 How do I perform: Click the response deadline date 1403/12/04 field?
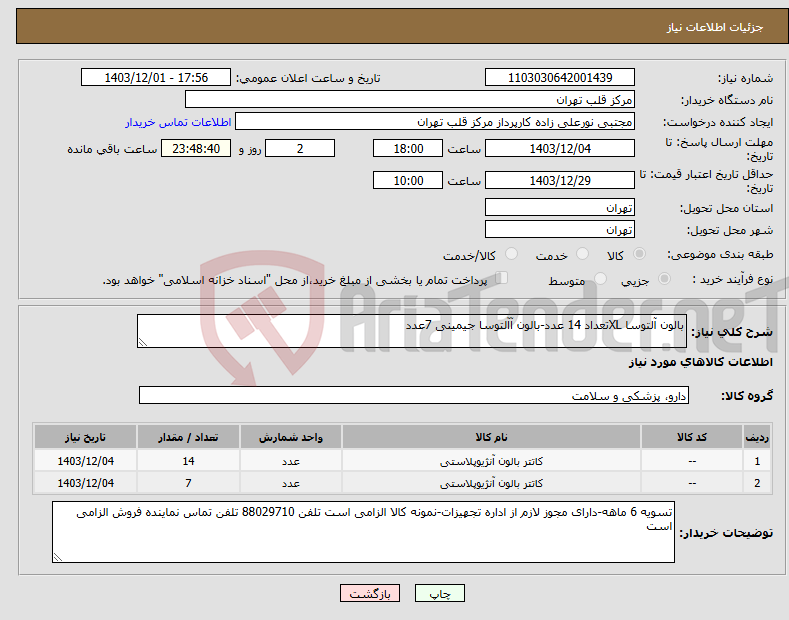560,148
